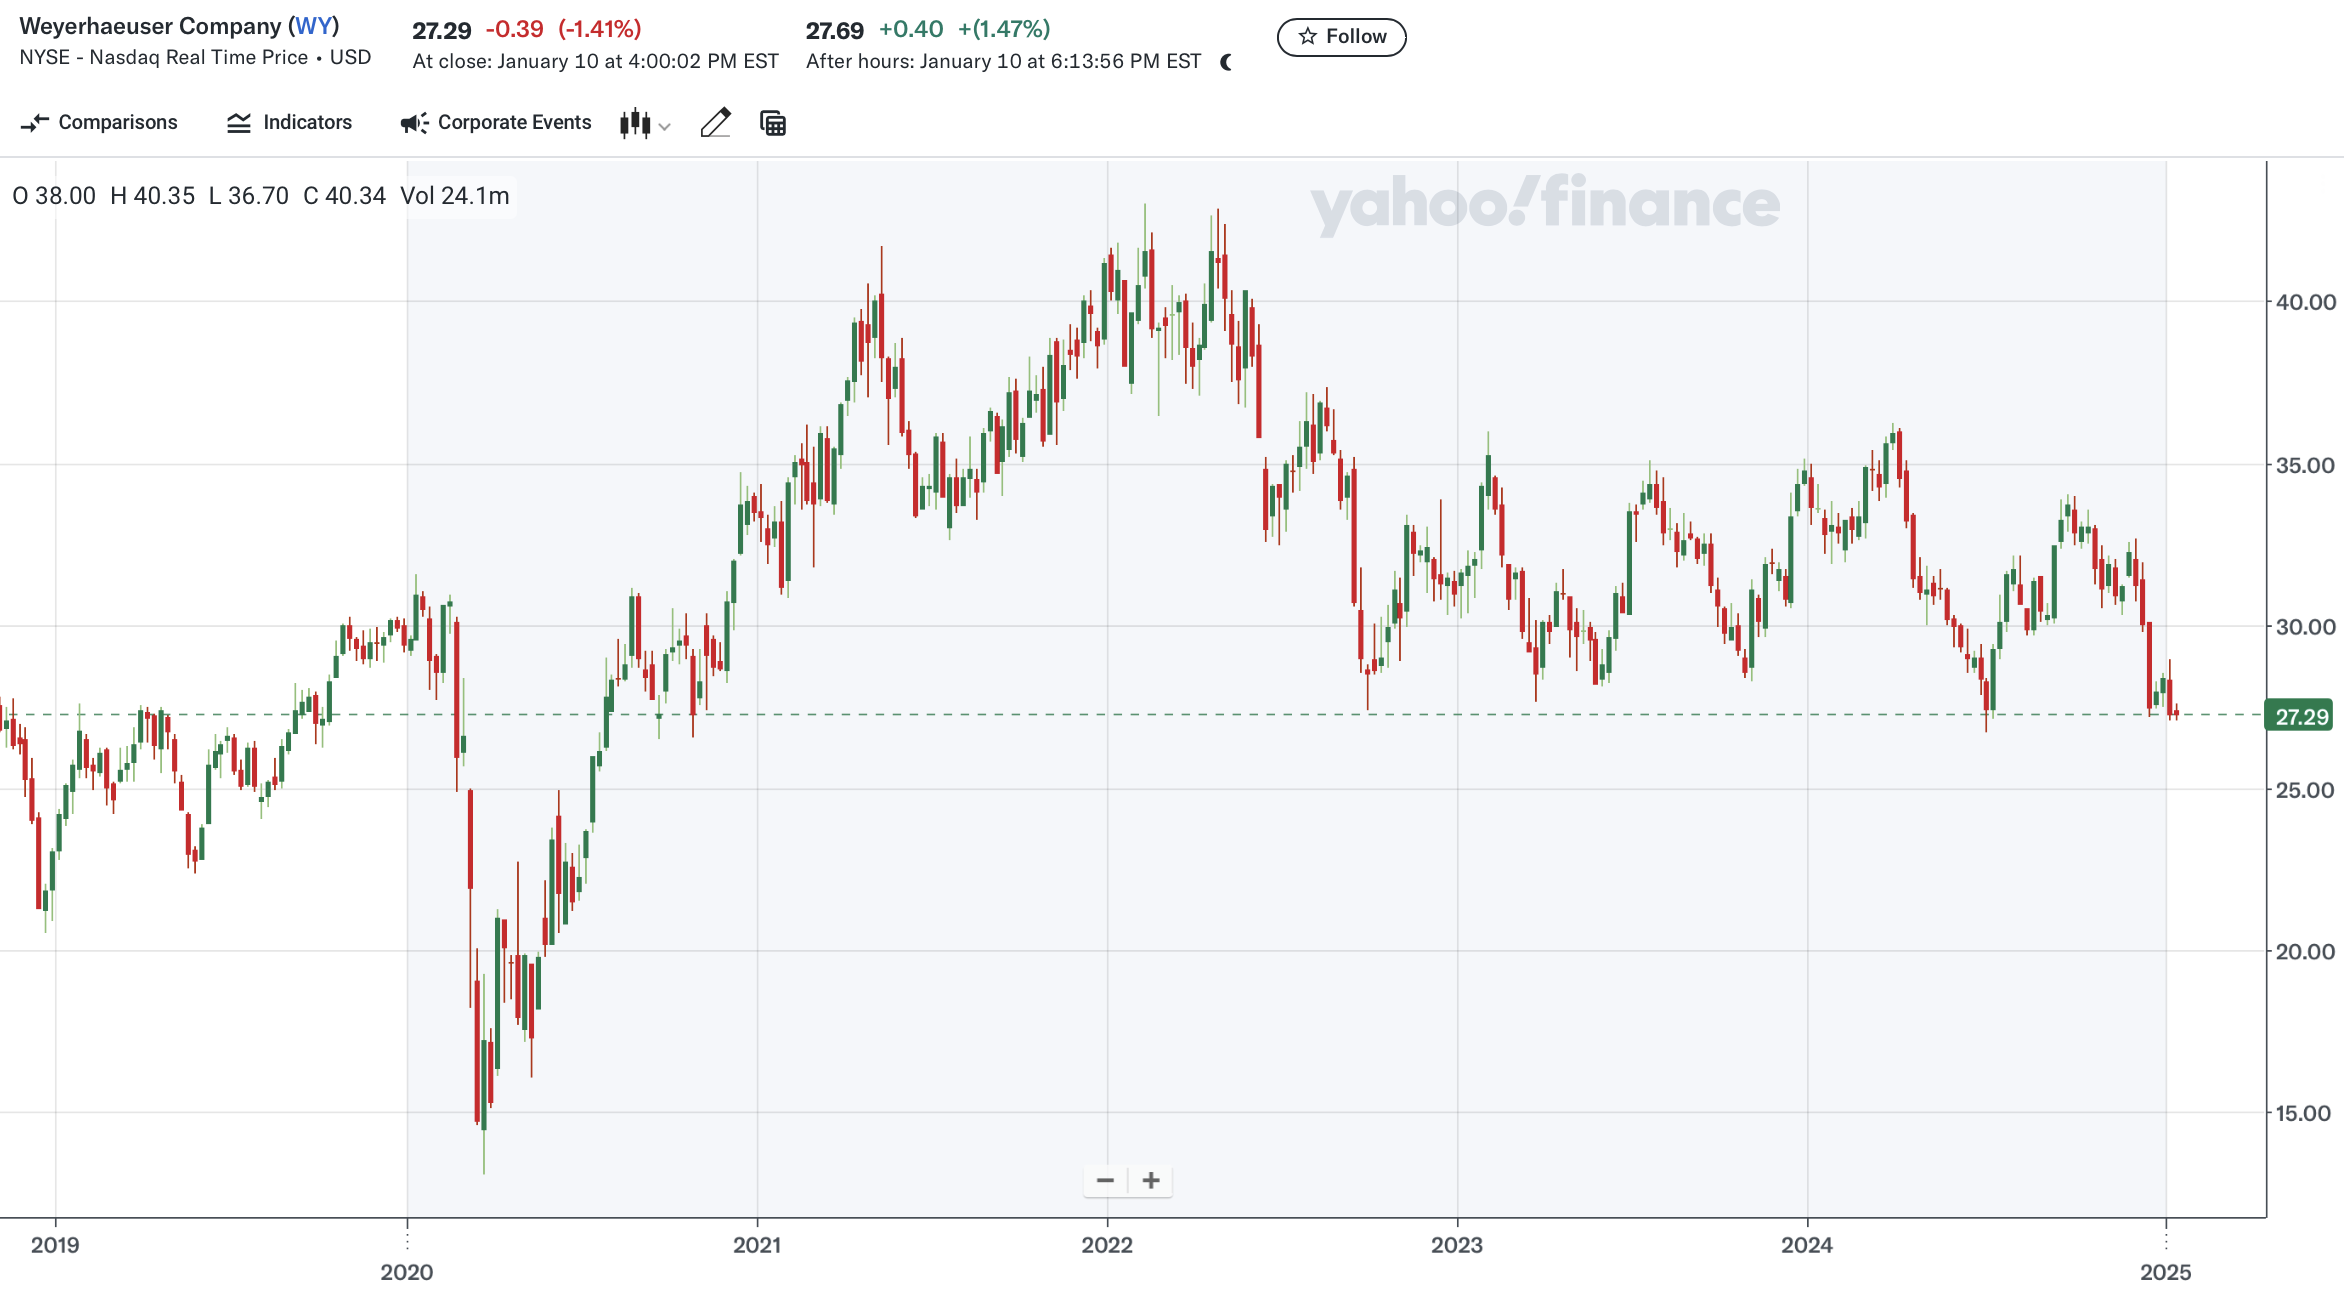
Task: Click the 2022 label on the time axis
Action: tap(1107, 1245)
